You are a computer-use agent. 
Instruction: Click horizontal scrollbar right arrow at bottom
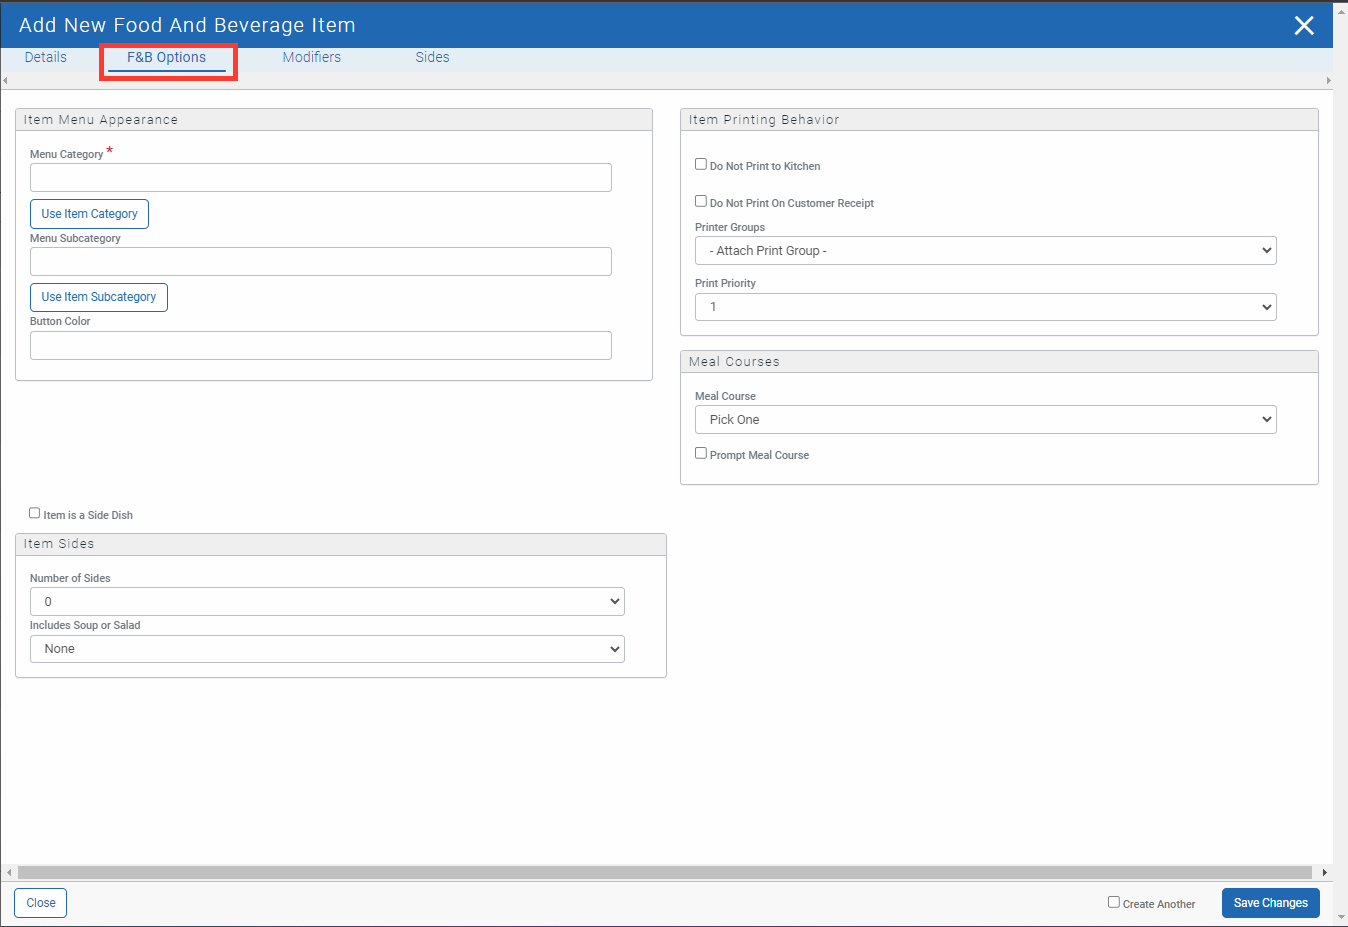pos(1324,872)
